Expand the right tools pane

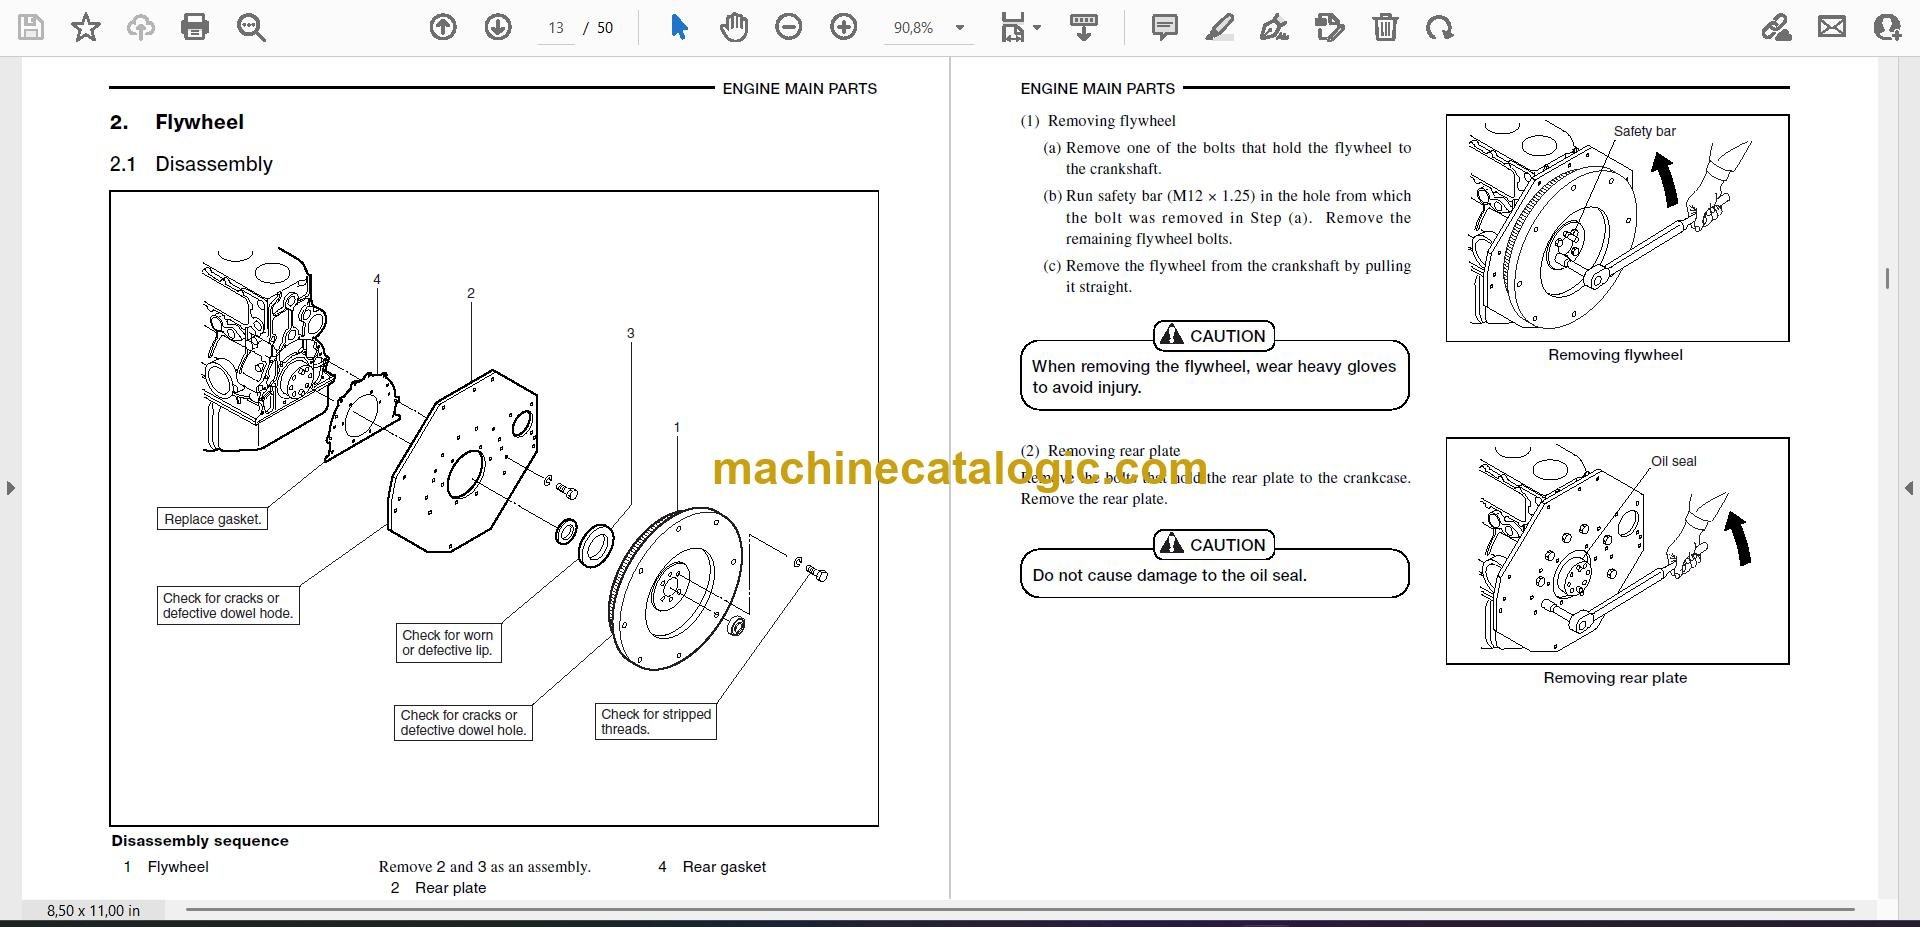tap(1909, 488)
